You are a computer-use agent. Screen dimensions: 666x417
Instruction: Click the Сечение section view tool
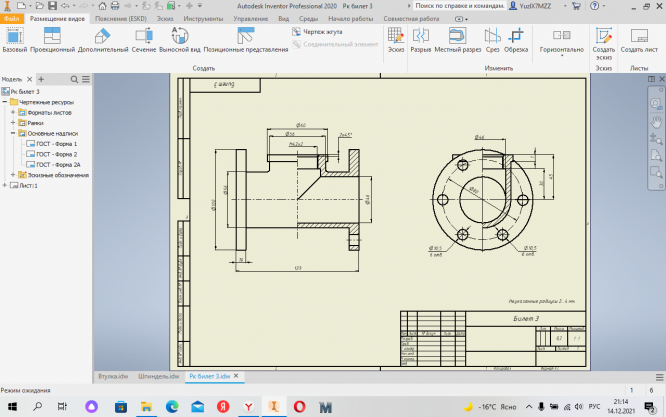143,39
